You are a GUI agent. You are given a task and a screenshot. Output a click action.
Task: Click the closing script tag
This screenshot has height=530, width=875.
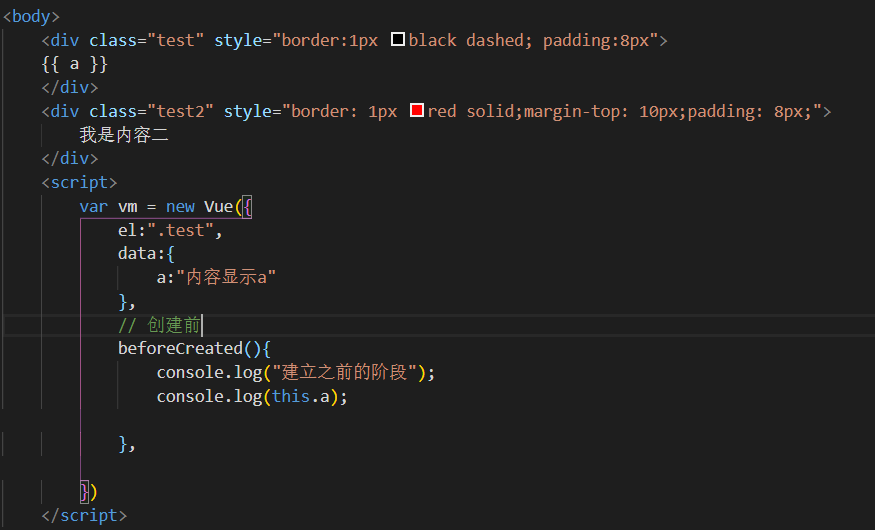pos(84,515)
